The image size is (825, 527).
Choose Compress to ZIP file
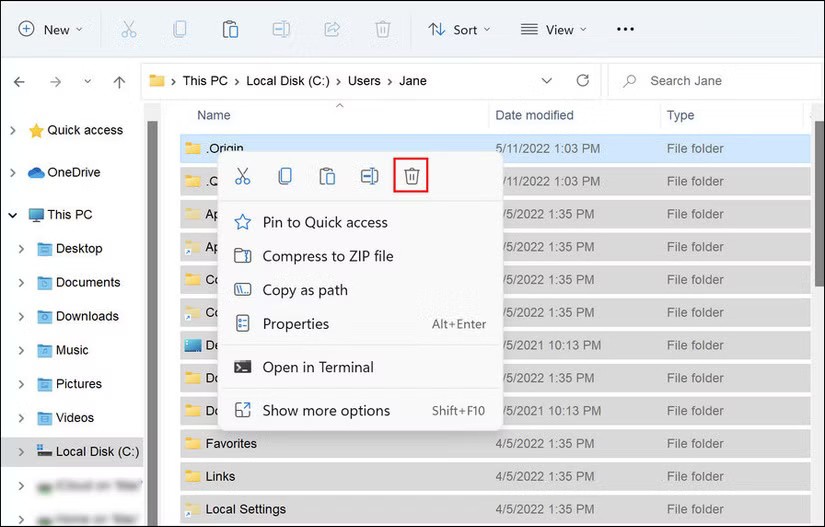327,256
